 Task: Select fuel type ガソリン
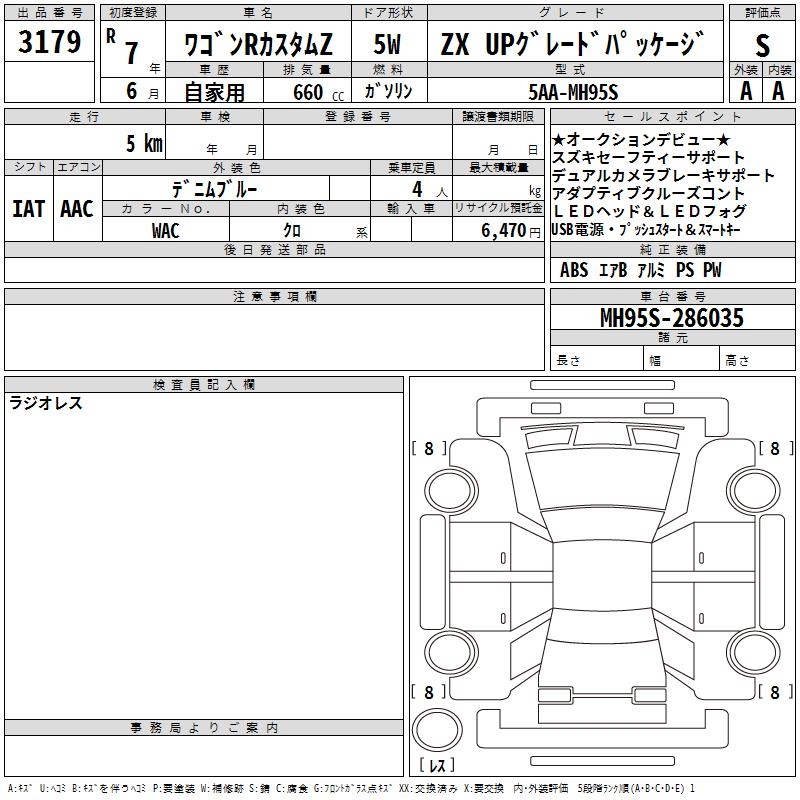[388, 91]
